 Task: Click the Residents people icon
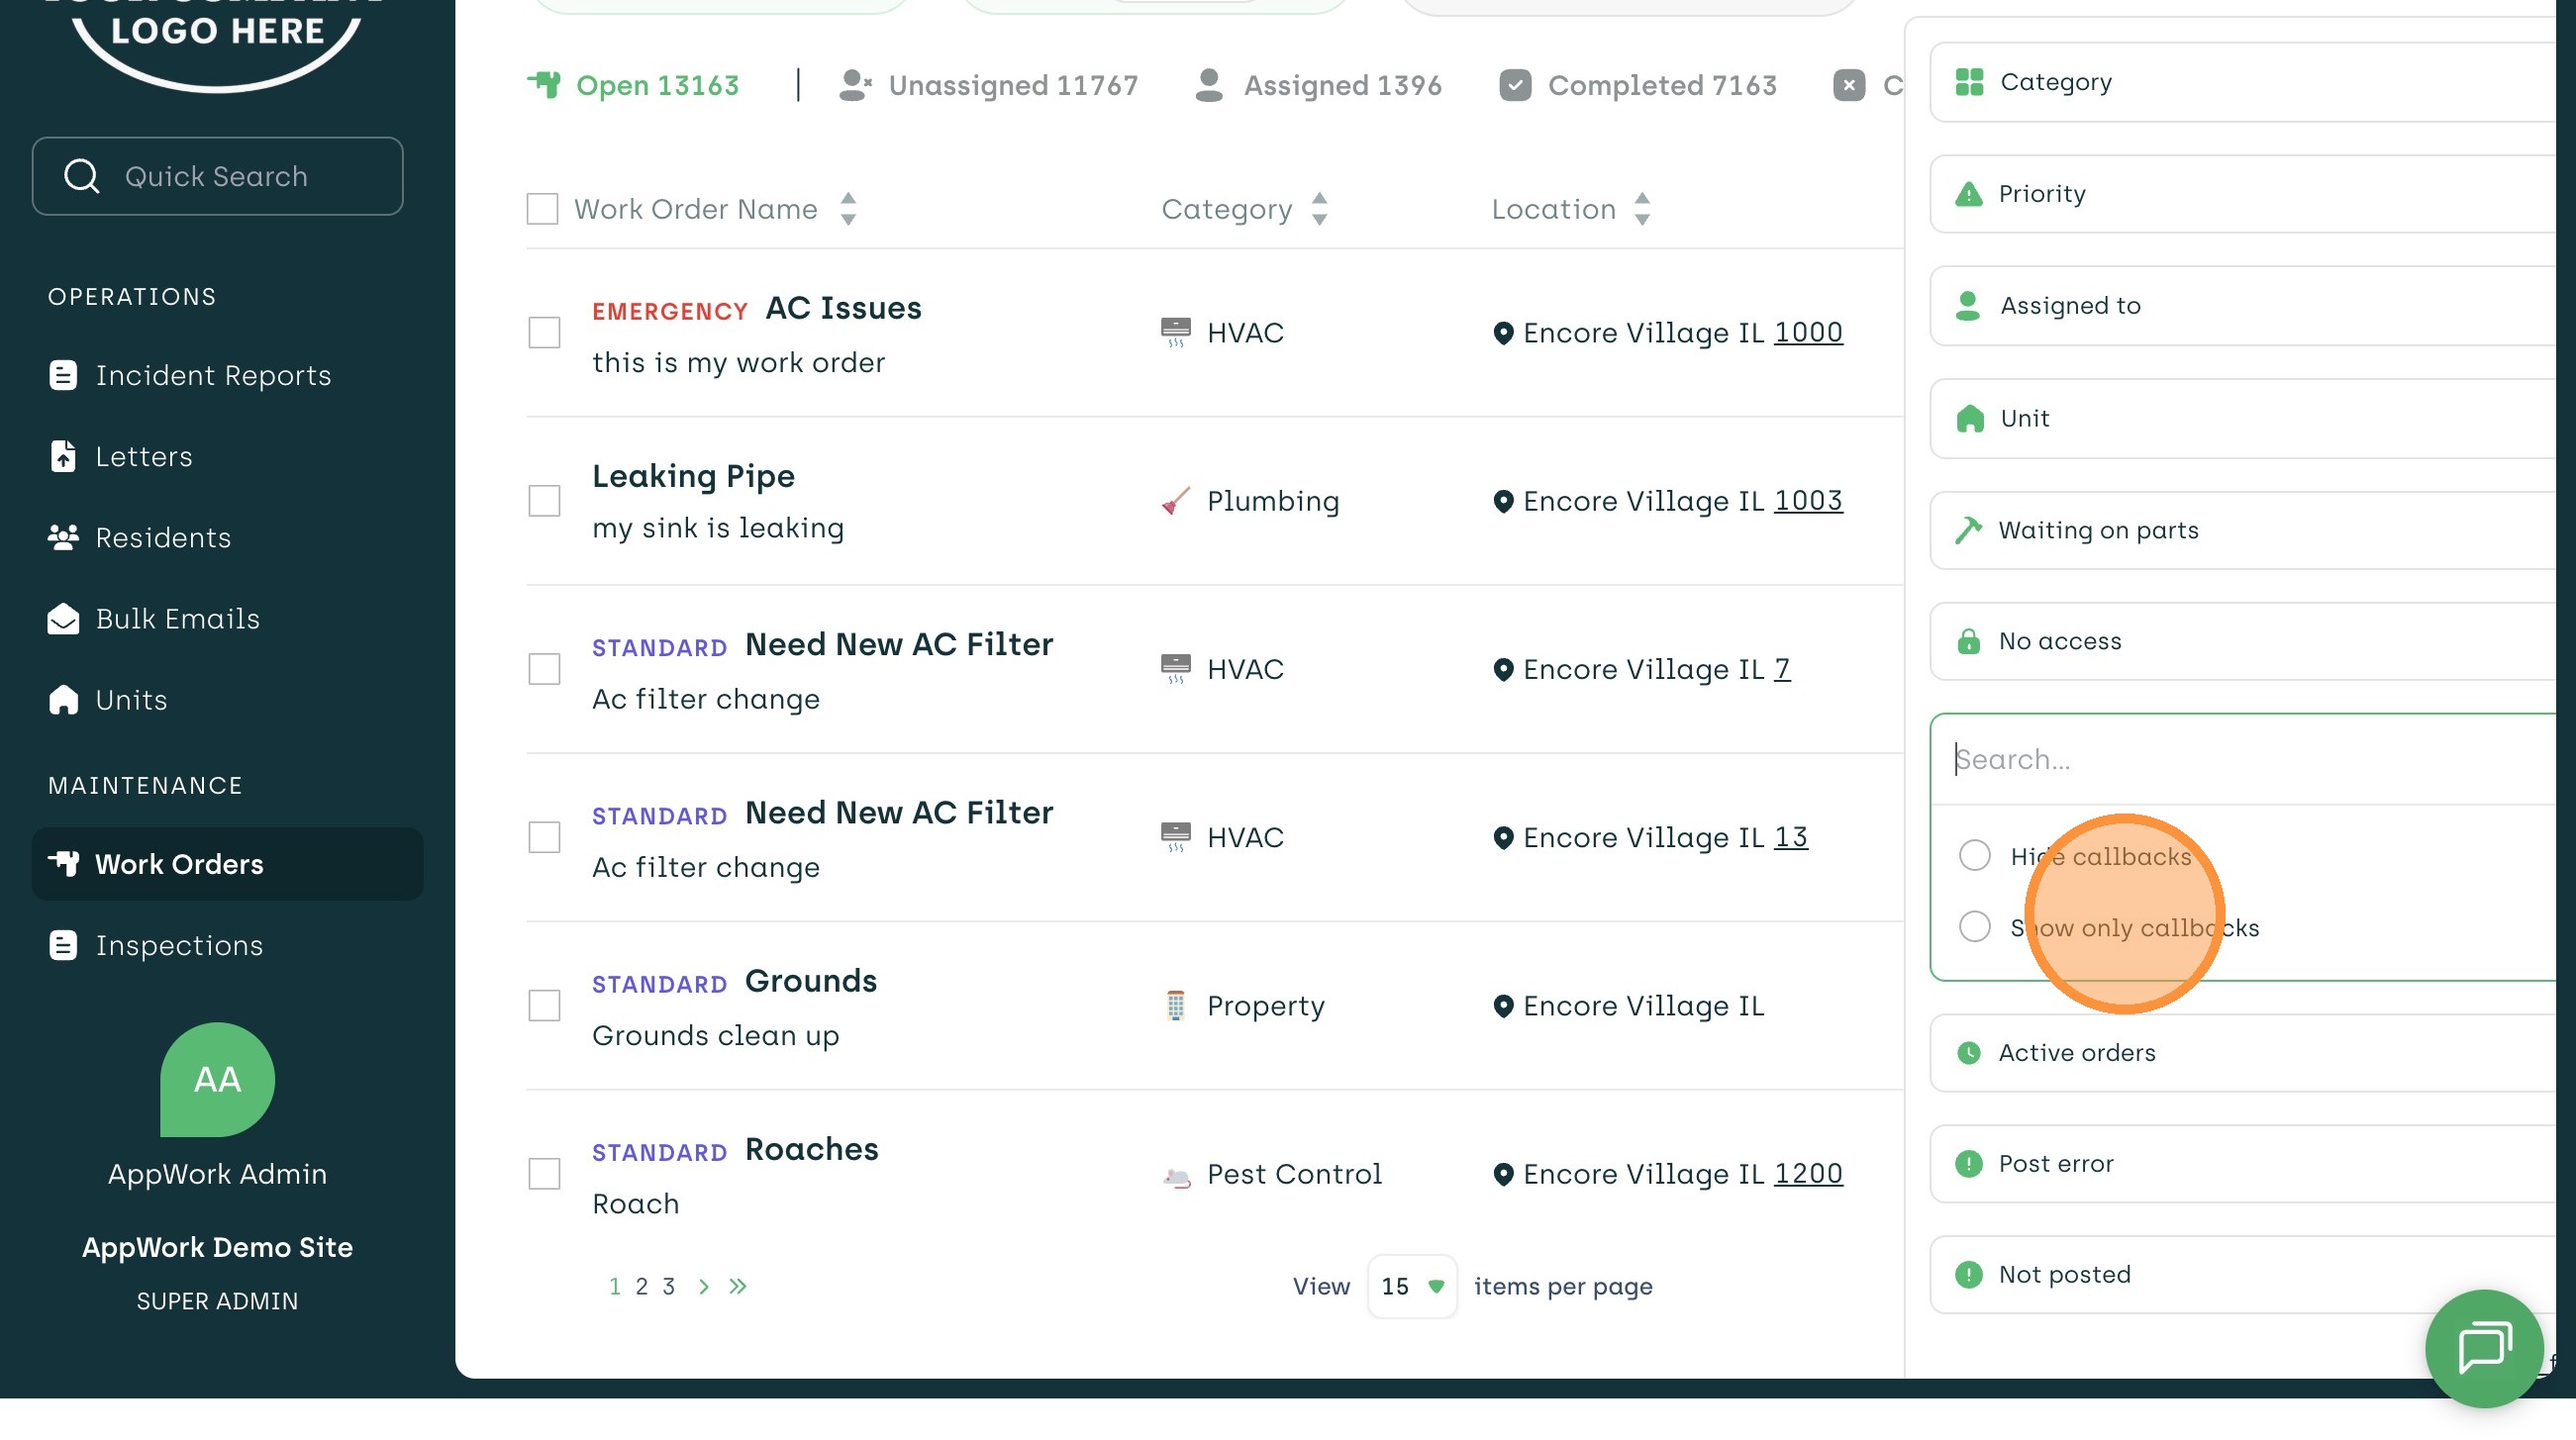[63, 537]
